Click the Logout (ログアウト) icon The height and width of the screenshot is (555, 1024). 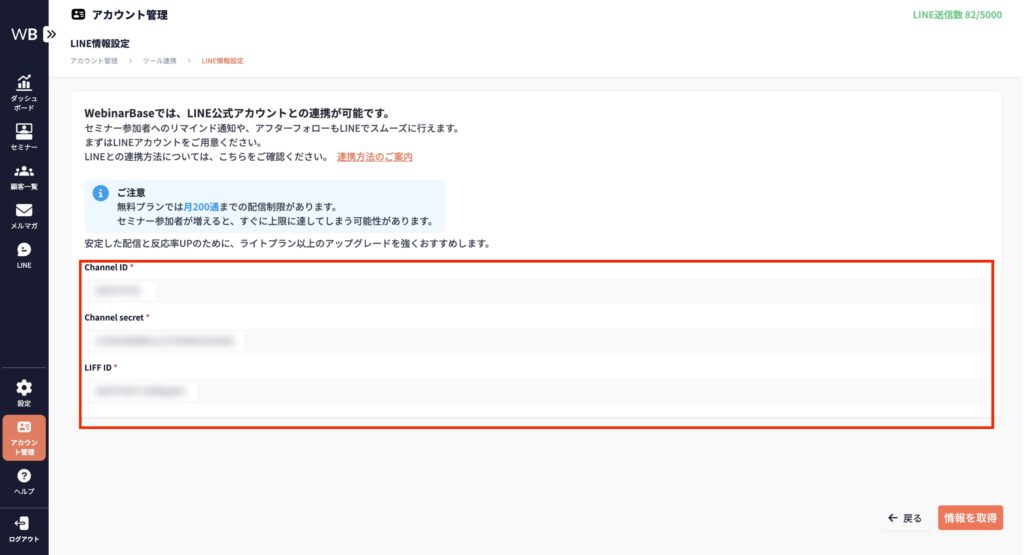pos(24,524)
